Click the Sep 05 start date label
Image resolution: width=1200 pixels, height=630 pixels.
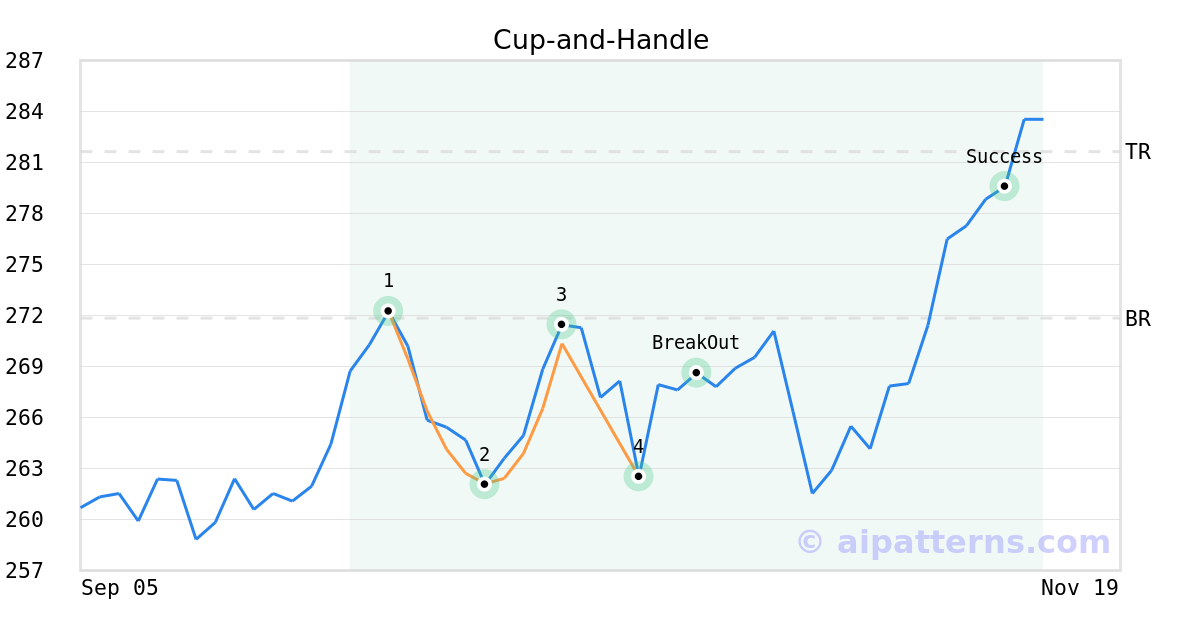coord(120,588)
